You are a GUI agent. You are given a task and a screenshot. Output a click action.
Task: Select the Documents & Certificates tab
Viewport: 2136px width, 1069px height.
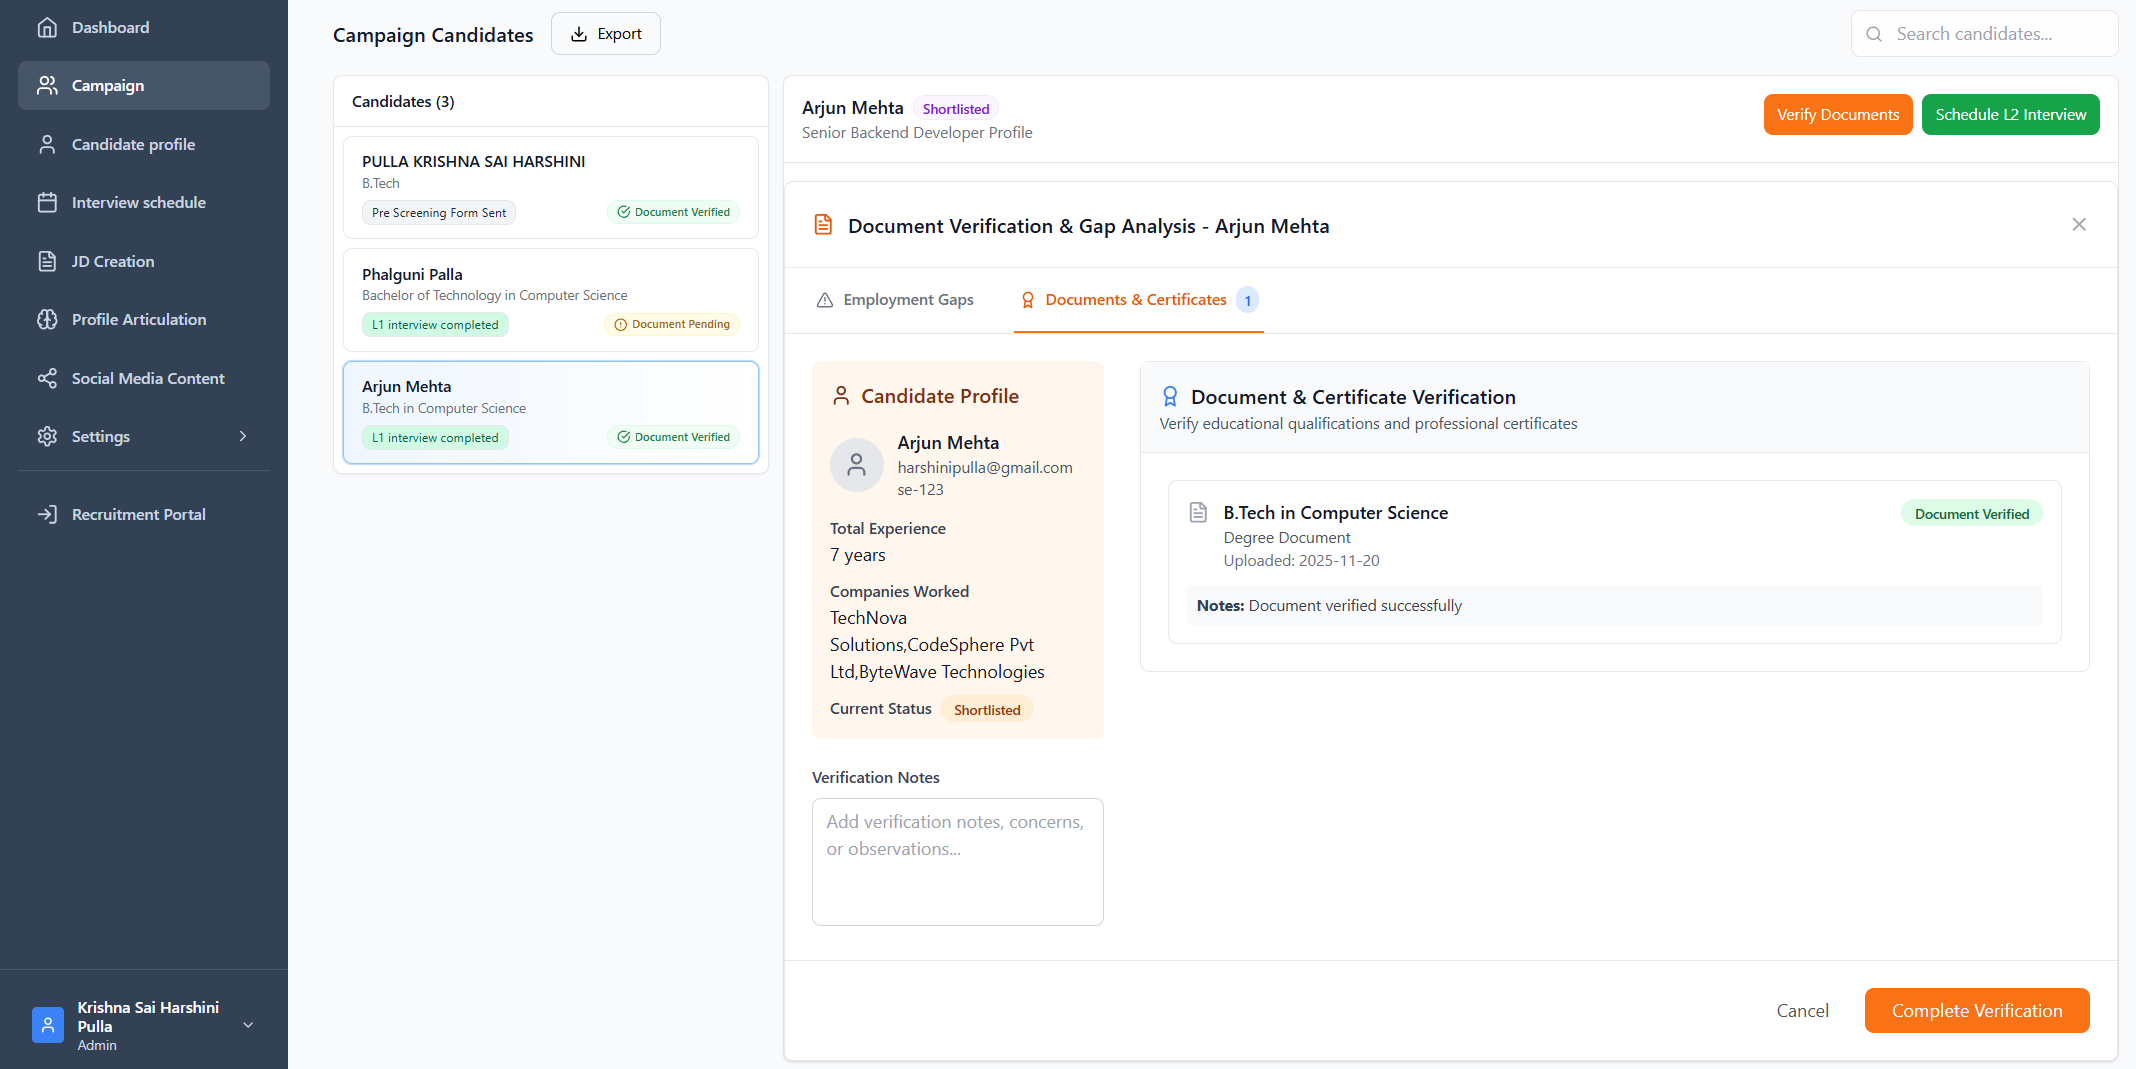click(x=1139, y=300)
